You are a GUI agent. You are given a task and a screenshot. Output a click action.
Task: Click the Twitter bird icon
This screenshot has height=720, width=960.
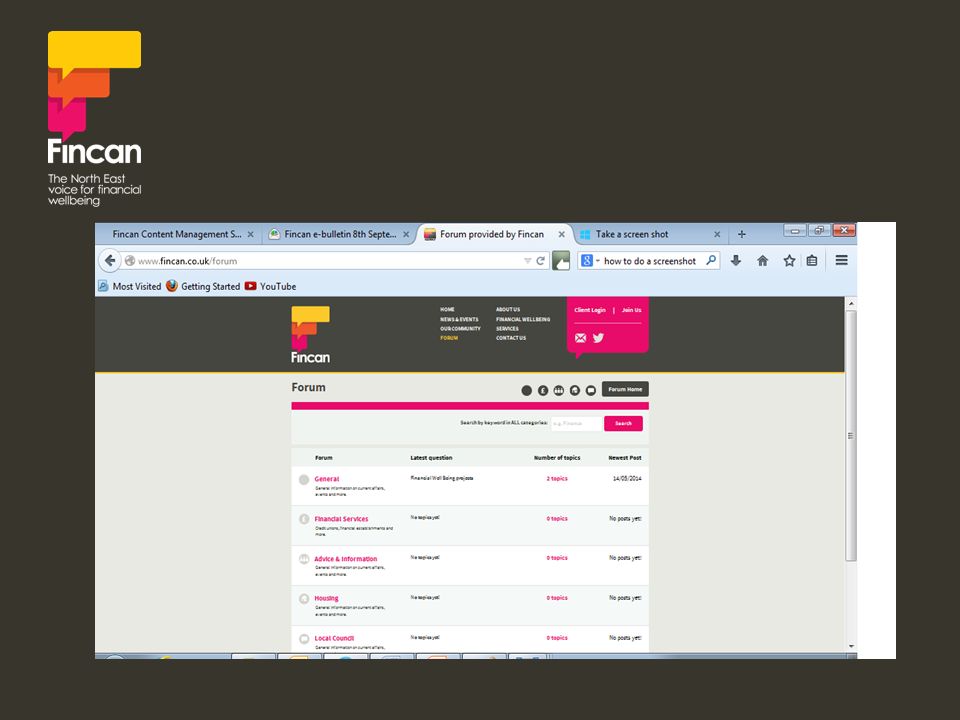(x=598, y=338)
